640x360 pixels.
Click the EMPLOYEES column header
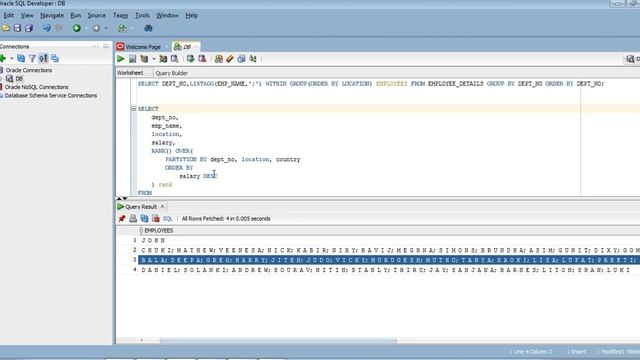click(x=159, y=231)
